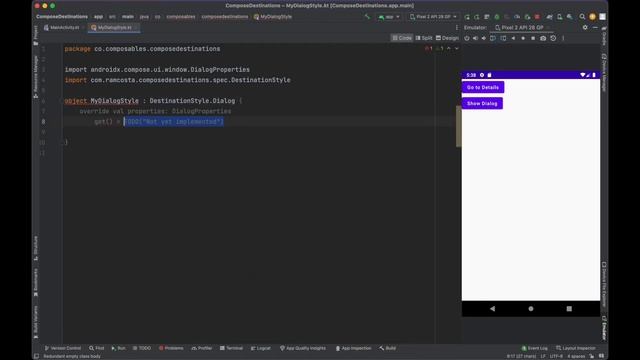Click the emulator rotate left icon

[x=493, y=38]
